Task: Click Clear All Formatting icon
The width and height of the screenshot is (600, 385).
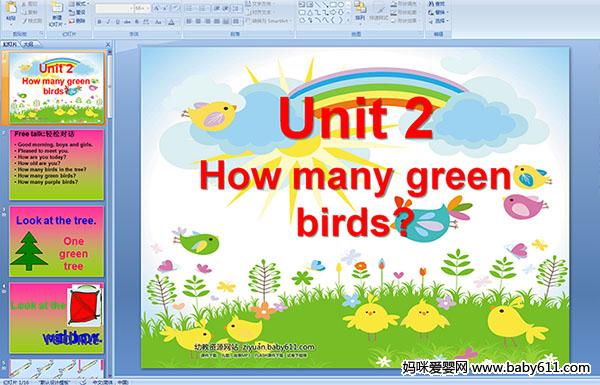Action: (176, 8)
